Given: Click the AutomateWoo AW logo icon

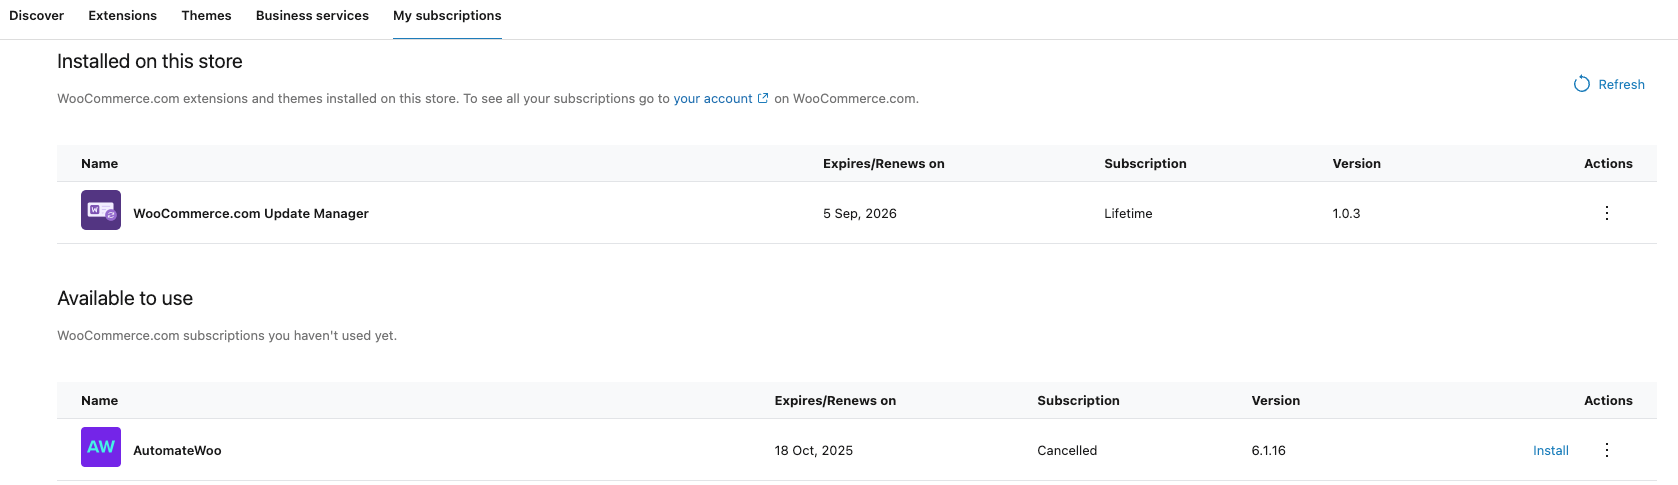Looking at the screenshot, I should tap(101, 447).
